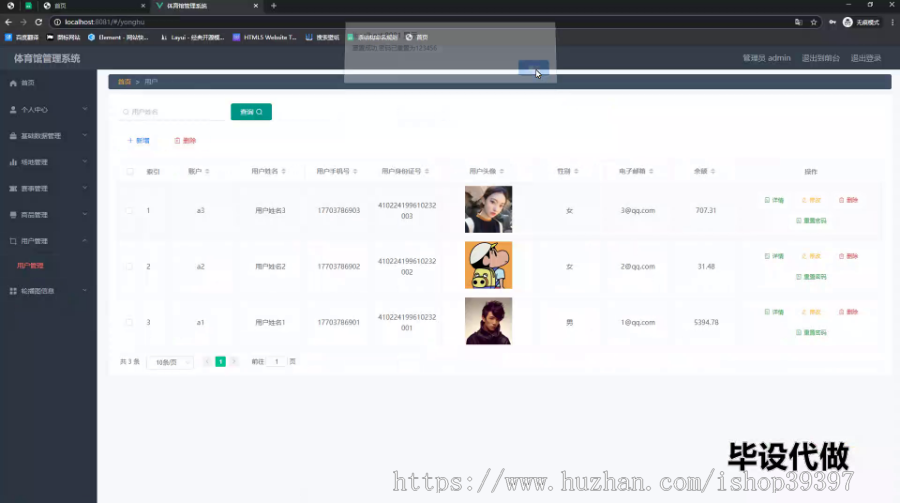
Task: Click the 基础数据管理 sidebar icon
Action: (x=13, y=136)
